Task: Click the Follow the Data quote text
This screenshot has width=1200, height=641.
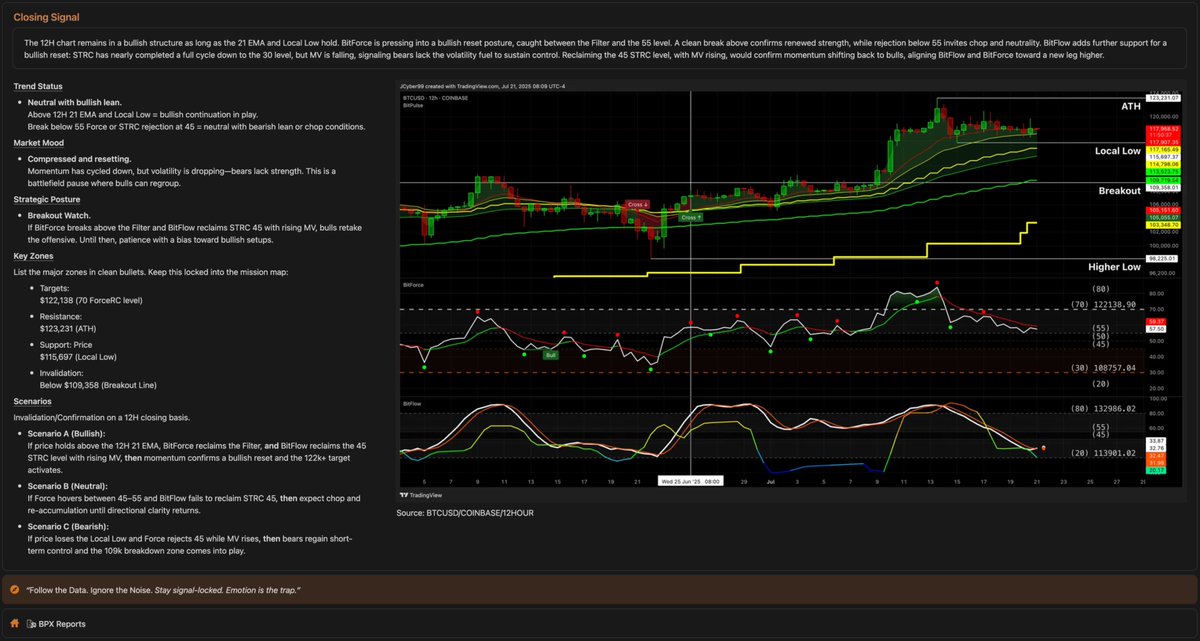Action: (x=165, y=590)
